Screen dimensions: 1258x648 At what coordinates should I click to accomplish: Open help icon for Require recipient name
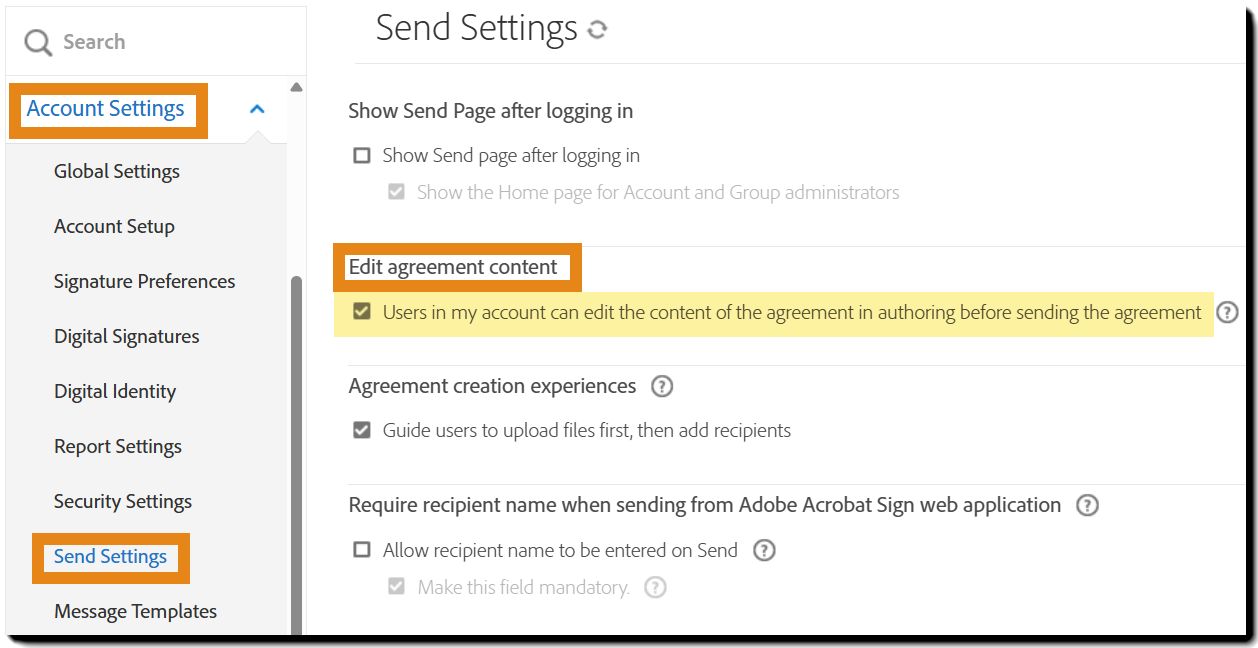point(1087,505)
